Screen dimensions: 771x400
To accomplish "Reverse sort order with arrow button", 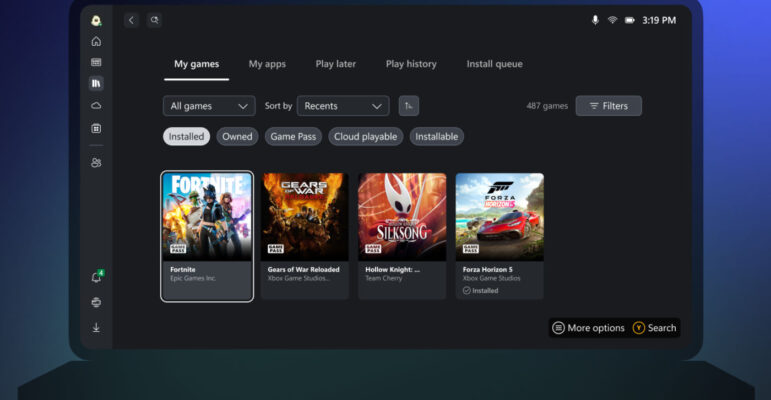I will click(x=409, y=106).
